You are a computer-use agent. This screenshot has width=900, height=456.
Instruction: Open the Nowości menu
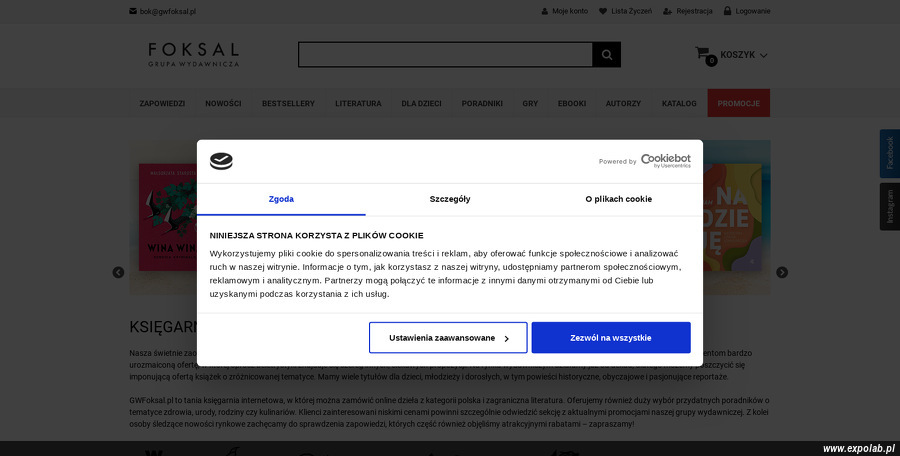(223, 103)
